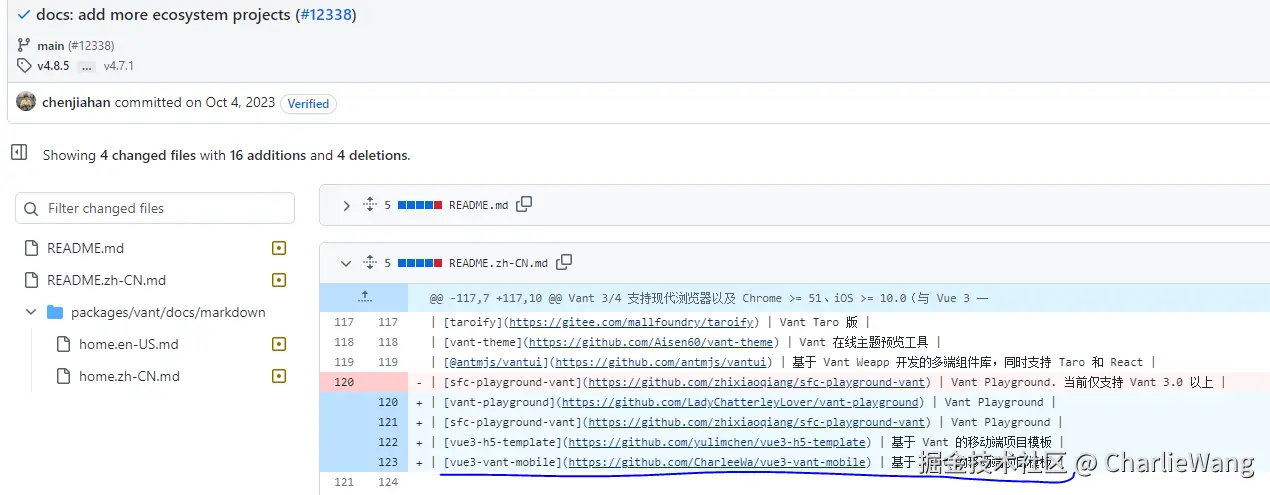Click expand-all icon beside README.md
Screen dimensions: 1270x495
[x=369, y=205]
